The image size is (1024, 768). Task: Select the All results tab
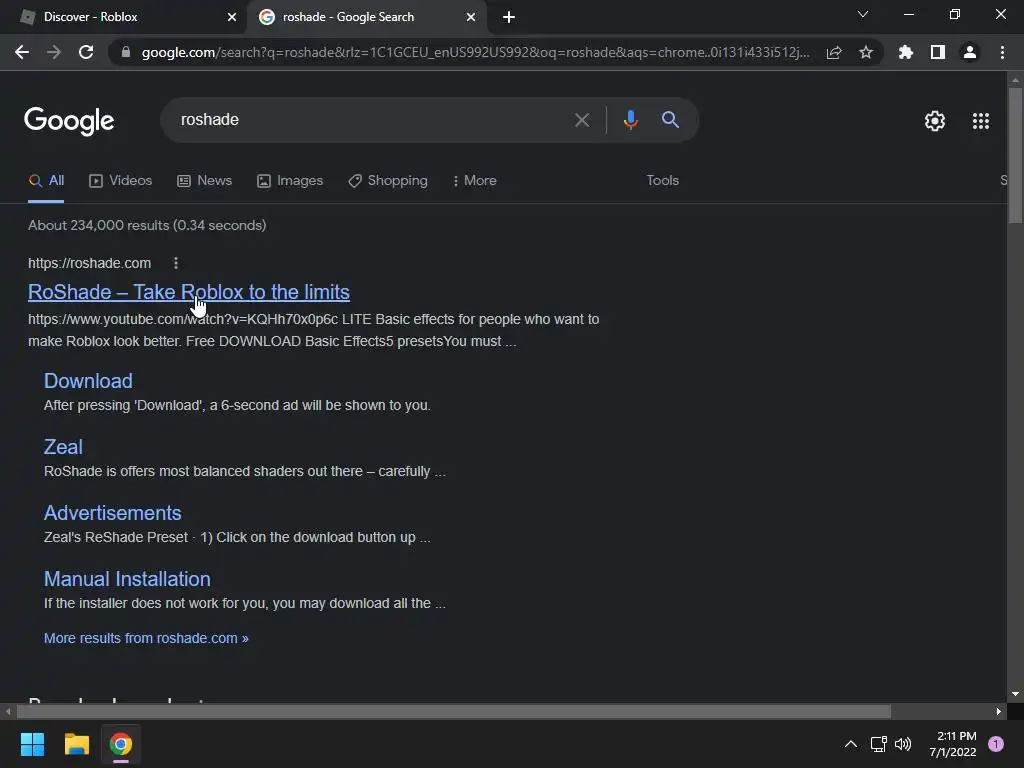[46, 181]
